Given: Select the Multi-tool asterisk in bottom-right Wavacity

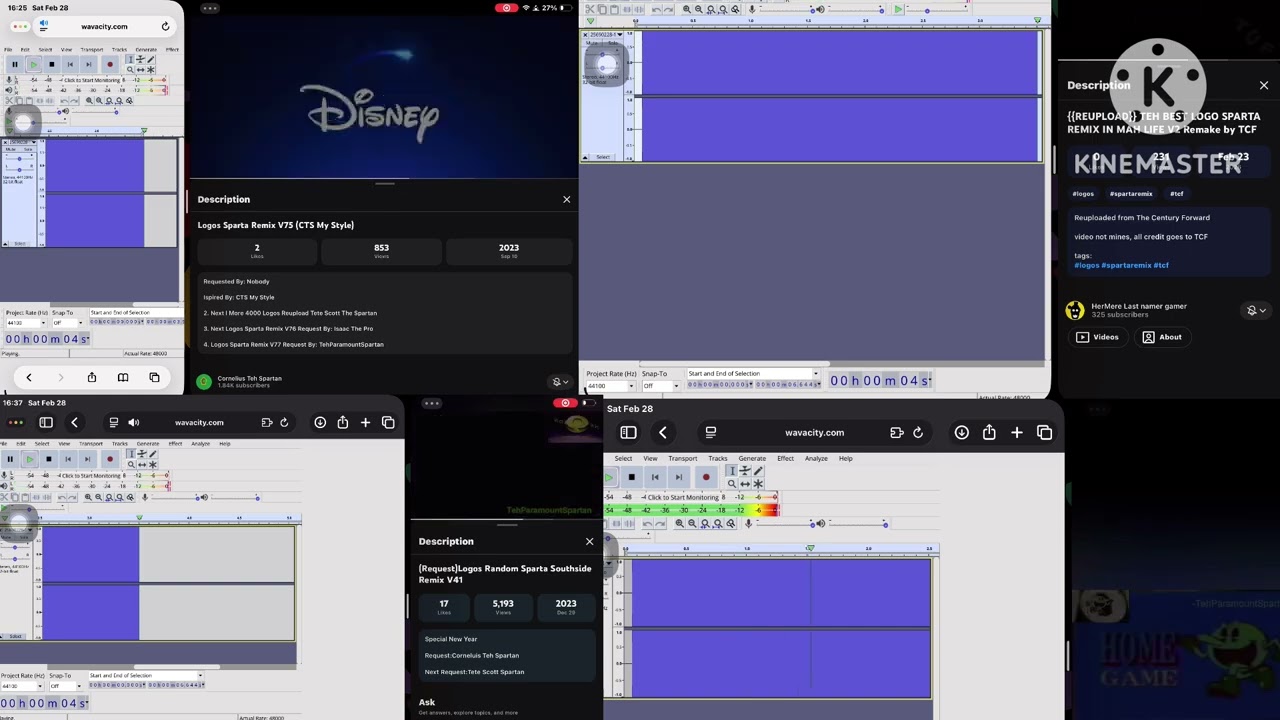Looking at the screenshot, I should 758,484.
